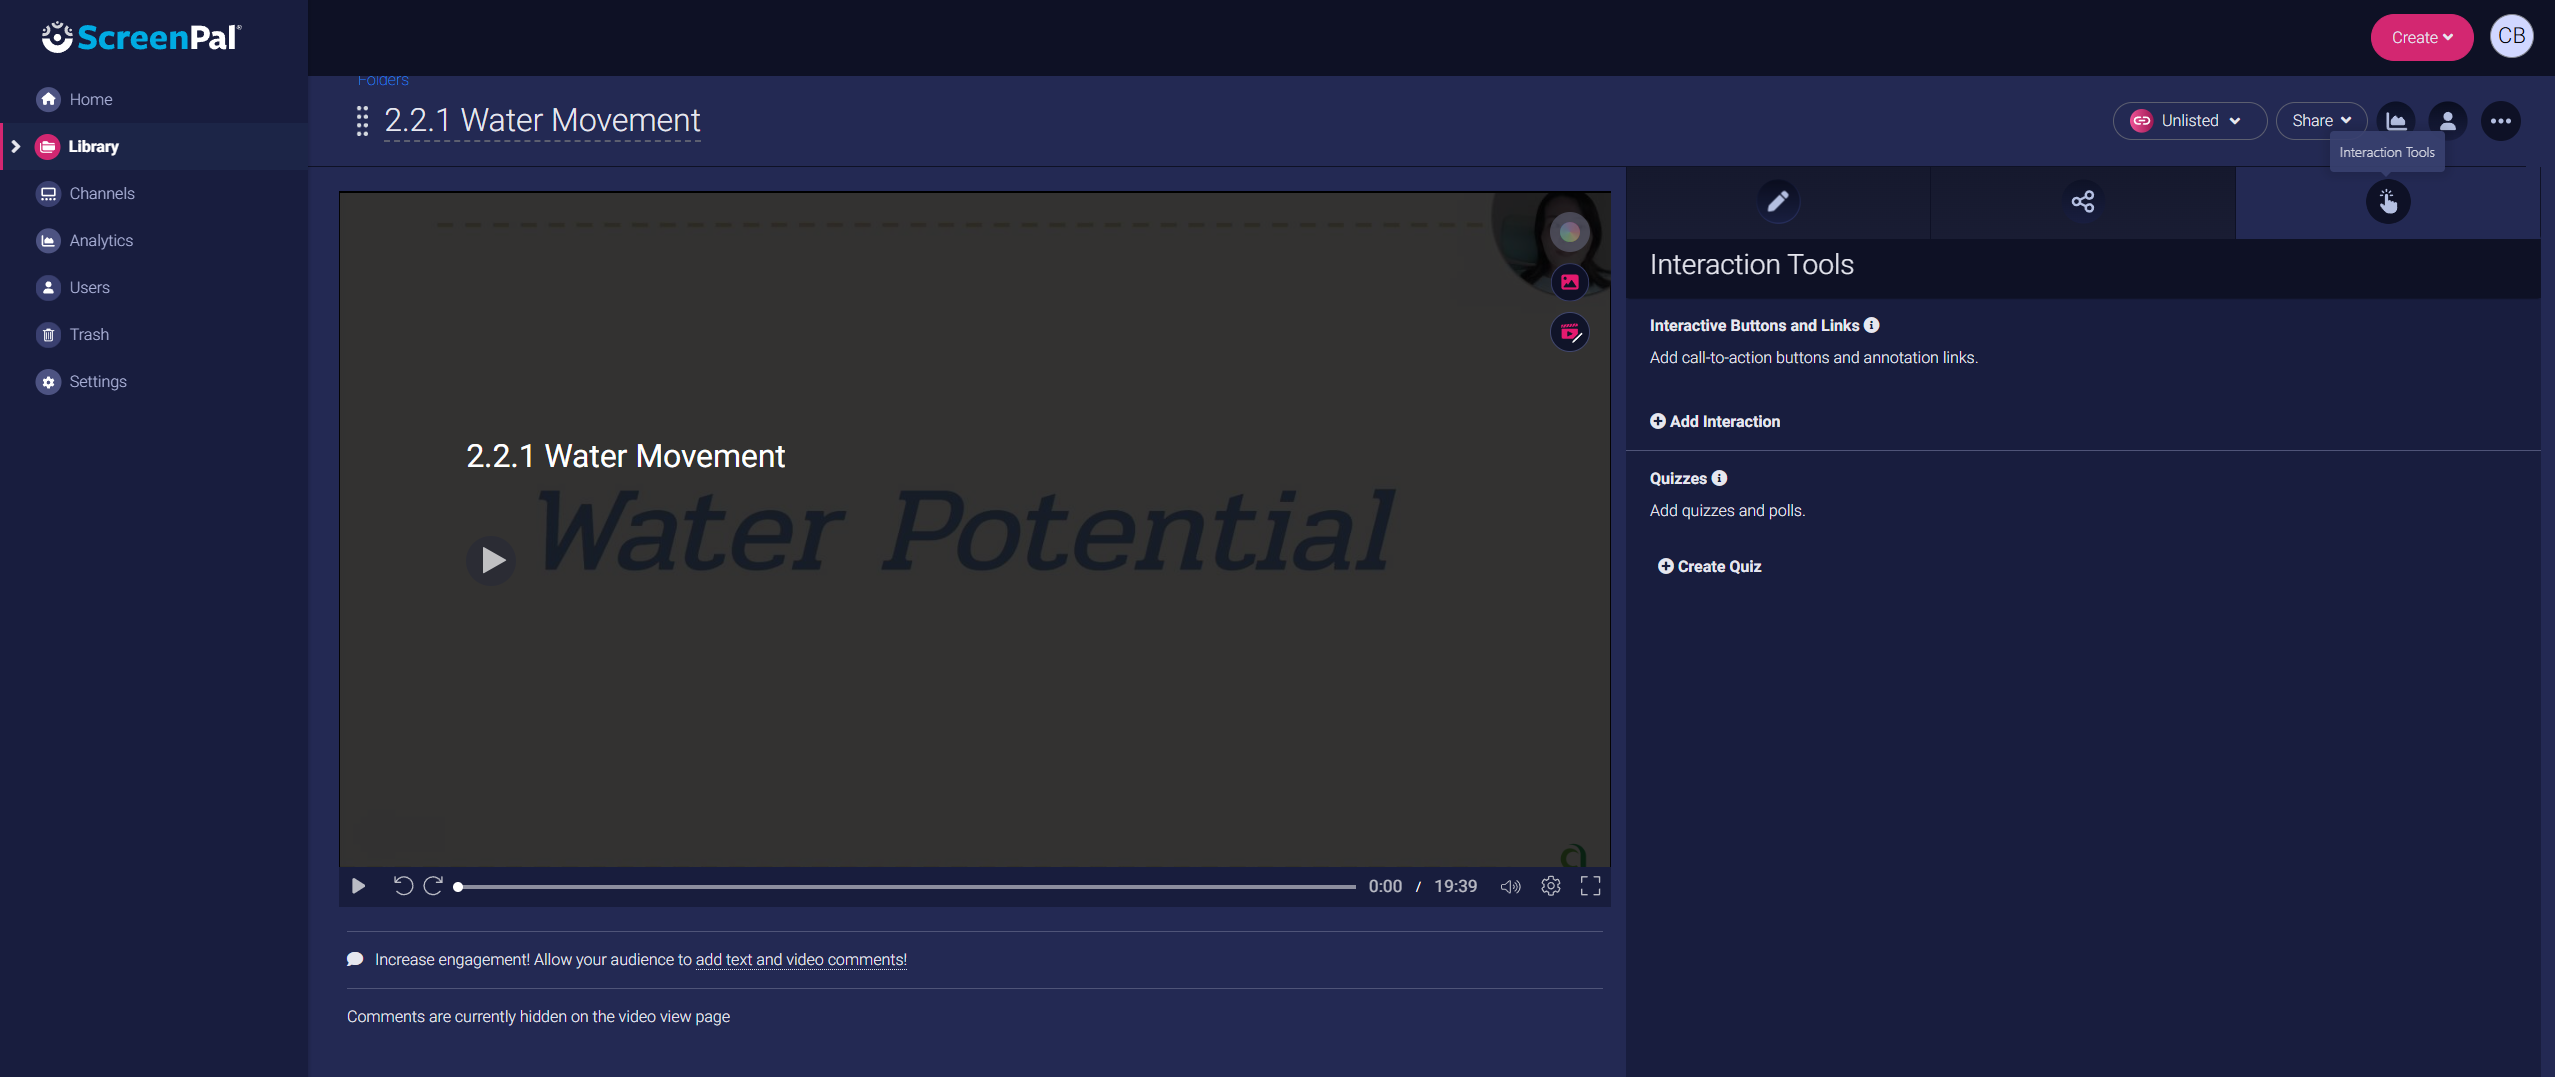This screenshot has height=1077, width=2555.
Task: Expand the Share dropdown
Action: [2320, 119]
